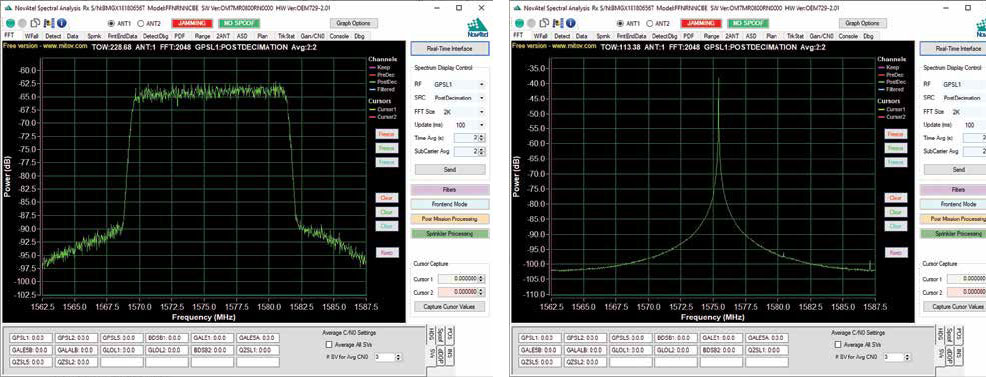The height and width of the screenshot is (377, 986).
Task: Click red Freeze button in left window
Action: click(387, 134)
